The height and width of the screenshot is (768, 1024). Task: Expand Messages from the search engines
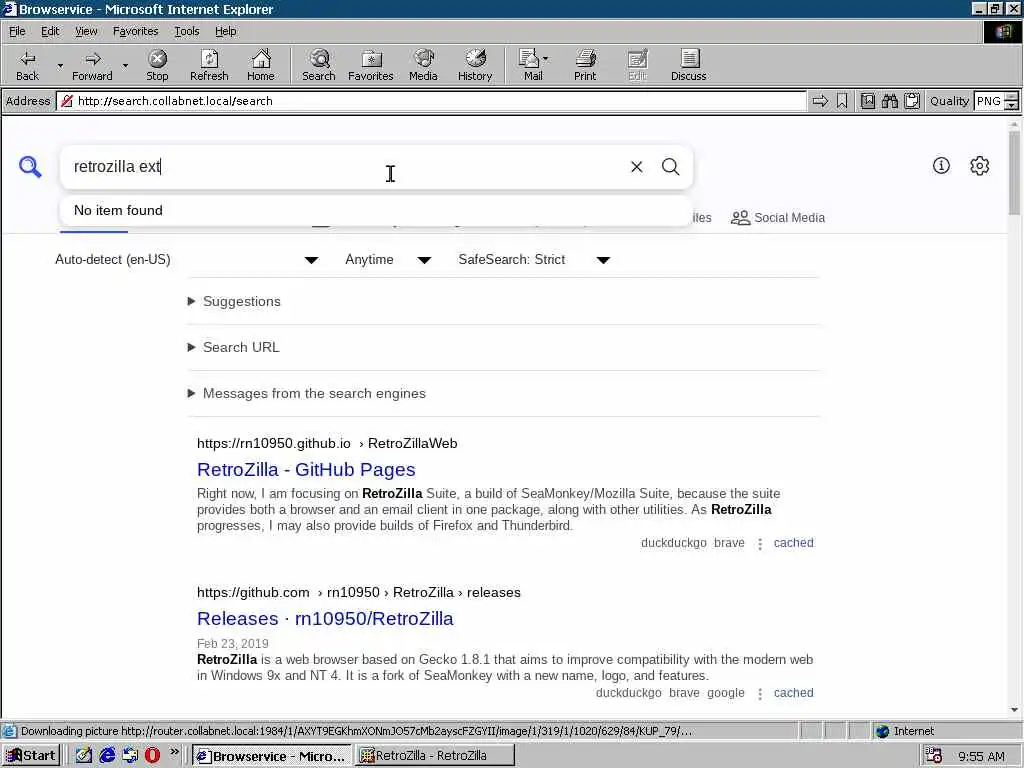[307, 394]
